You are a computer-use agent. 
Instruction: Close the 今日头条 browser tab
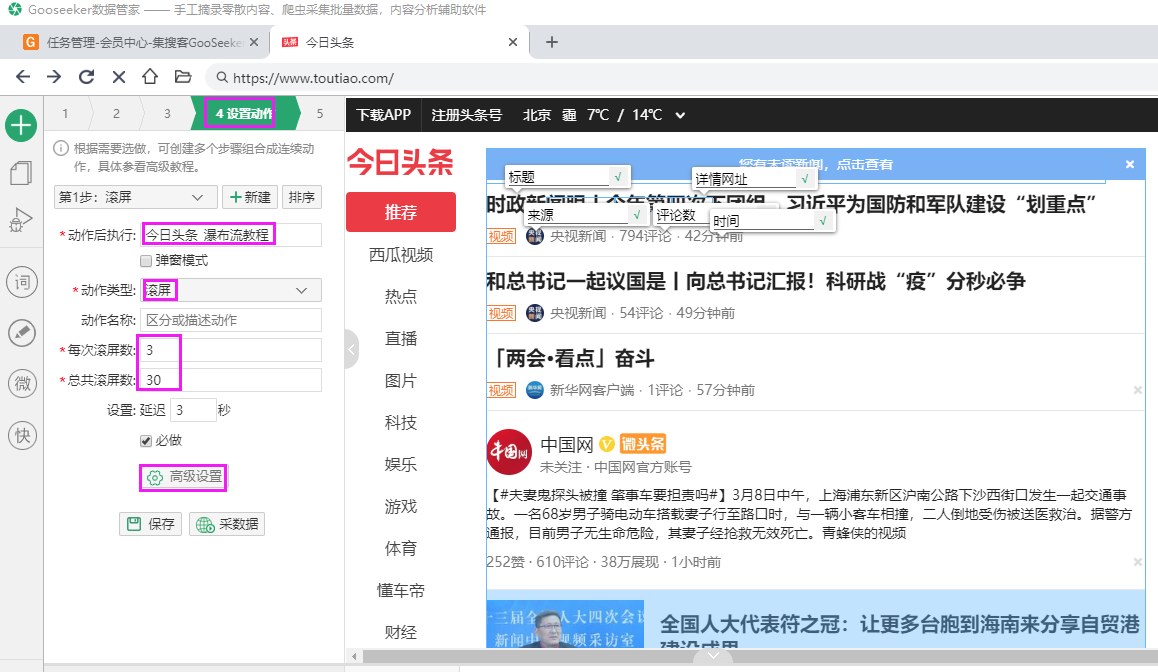click(x=513, y=42)
